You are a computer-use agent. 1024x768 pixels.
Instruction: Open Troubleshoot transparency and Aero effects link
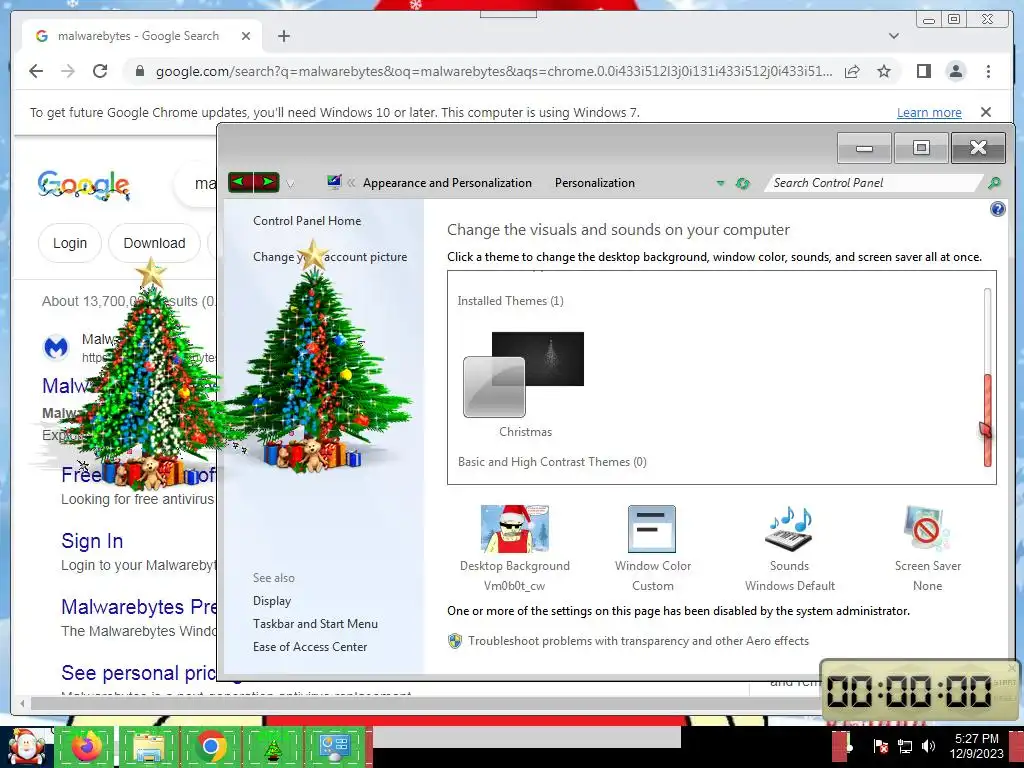coord(638,641)
